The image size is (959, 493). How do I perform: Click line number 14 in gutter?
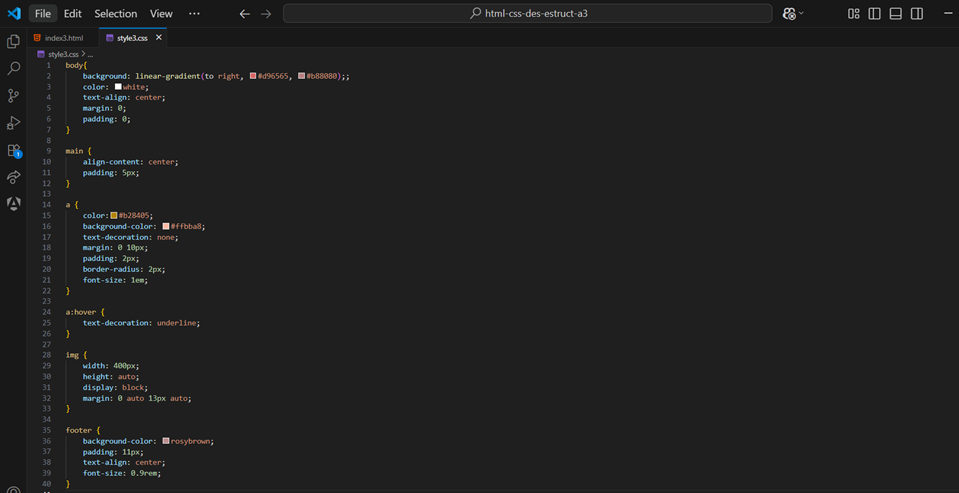(x=47, y=204)
